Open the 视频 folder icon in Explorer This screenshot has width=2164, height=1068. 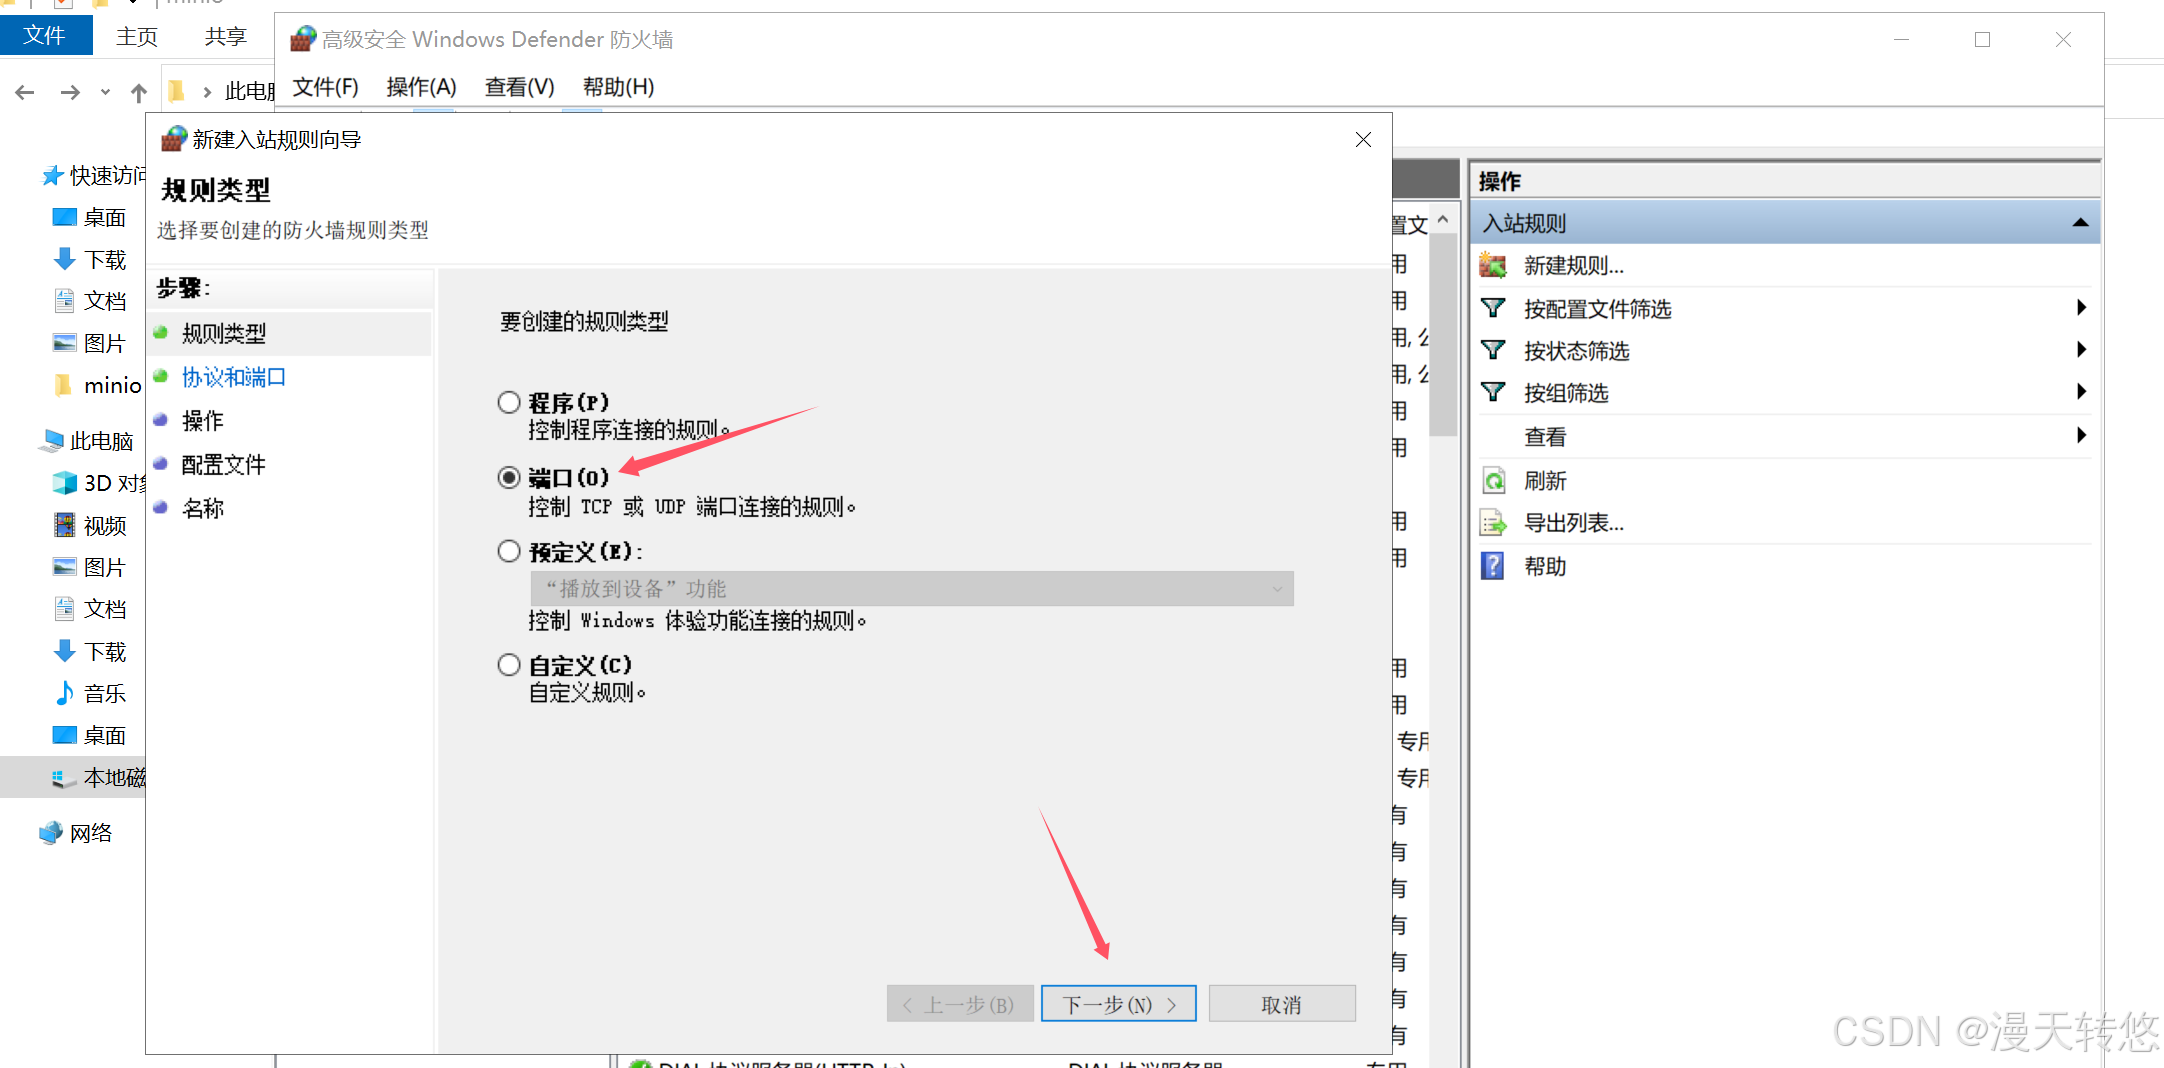pos(65,525)
